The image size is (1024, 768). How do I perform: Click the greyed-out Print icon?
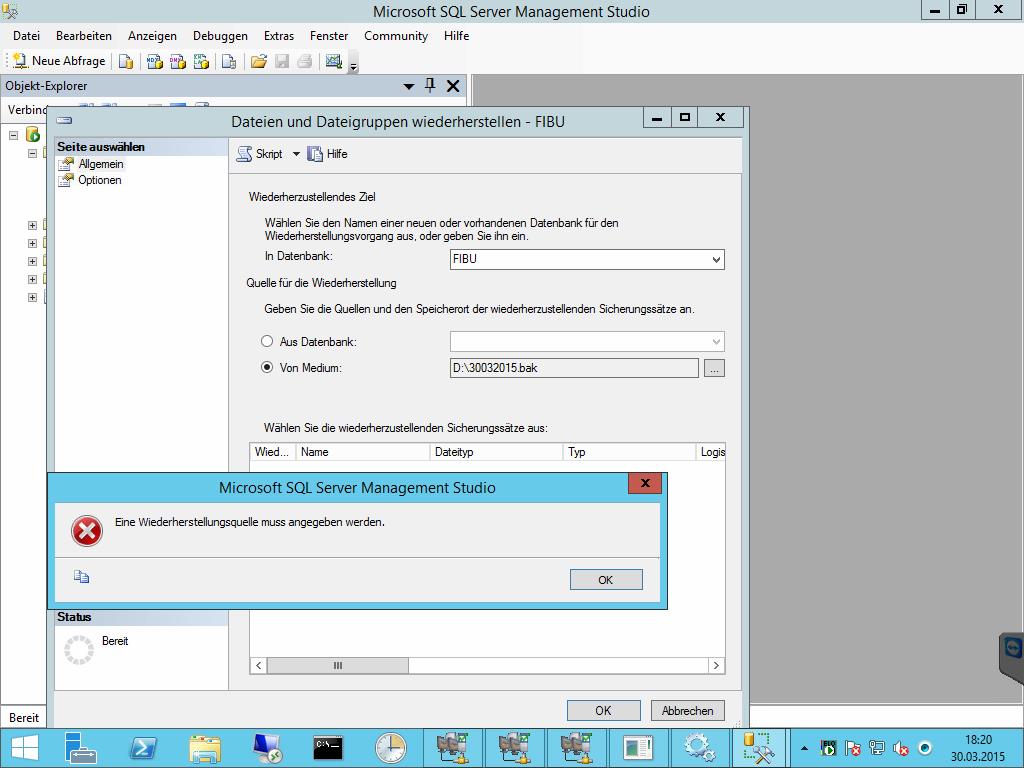pos(304,61)
